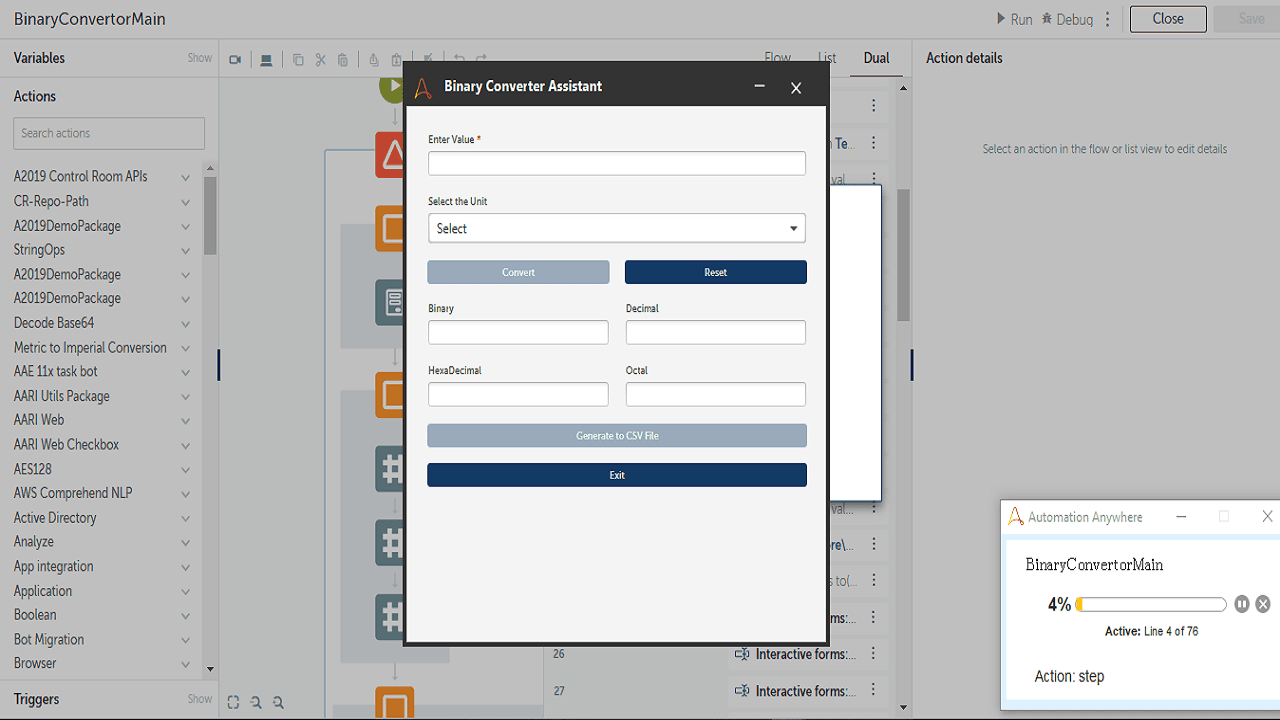Open the kebab menu beside Debug
1280x720 pixels.
[1108, 19]
